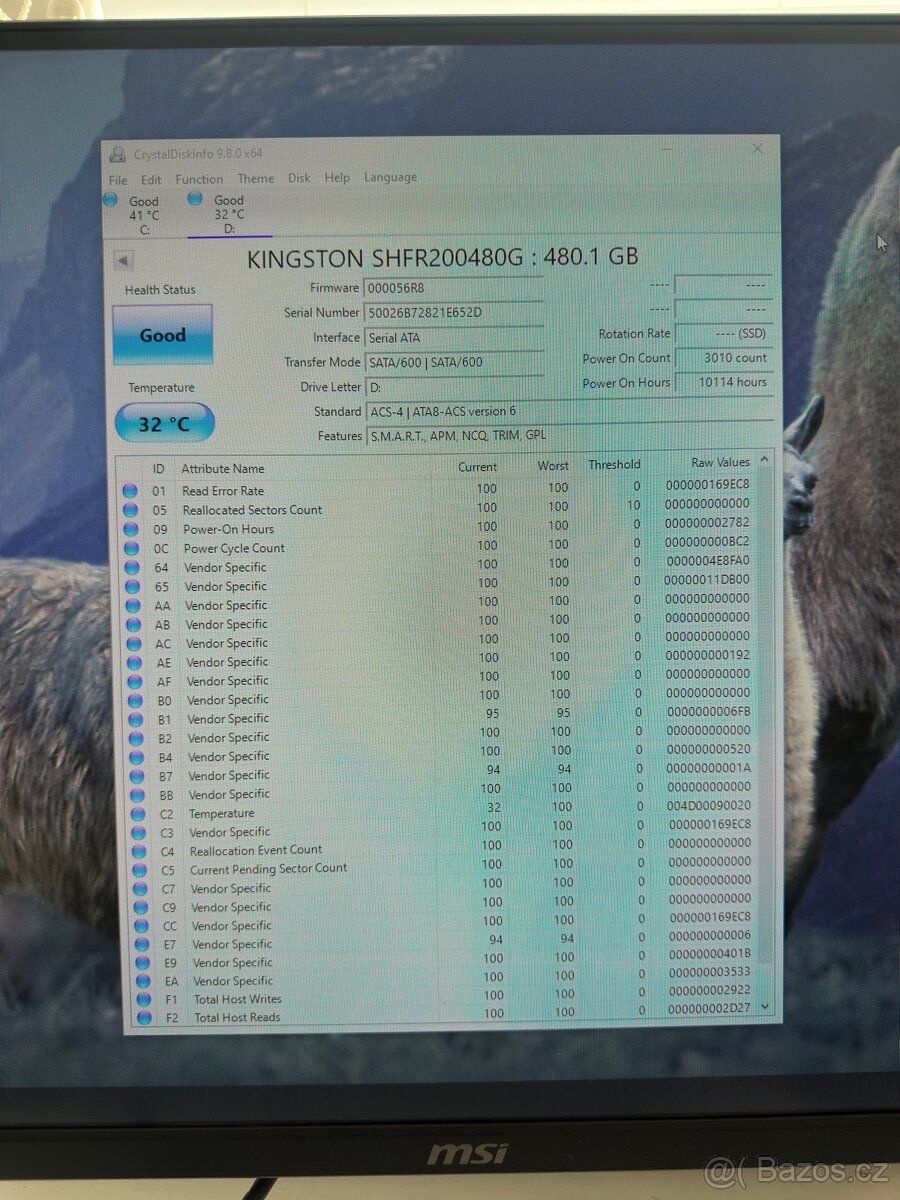
Task: Open the Function menu
Action: (199, 179)
